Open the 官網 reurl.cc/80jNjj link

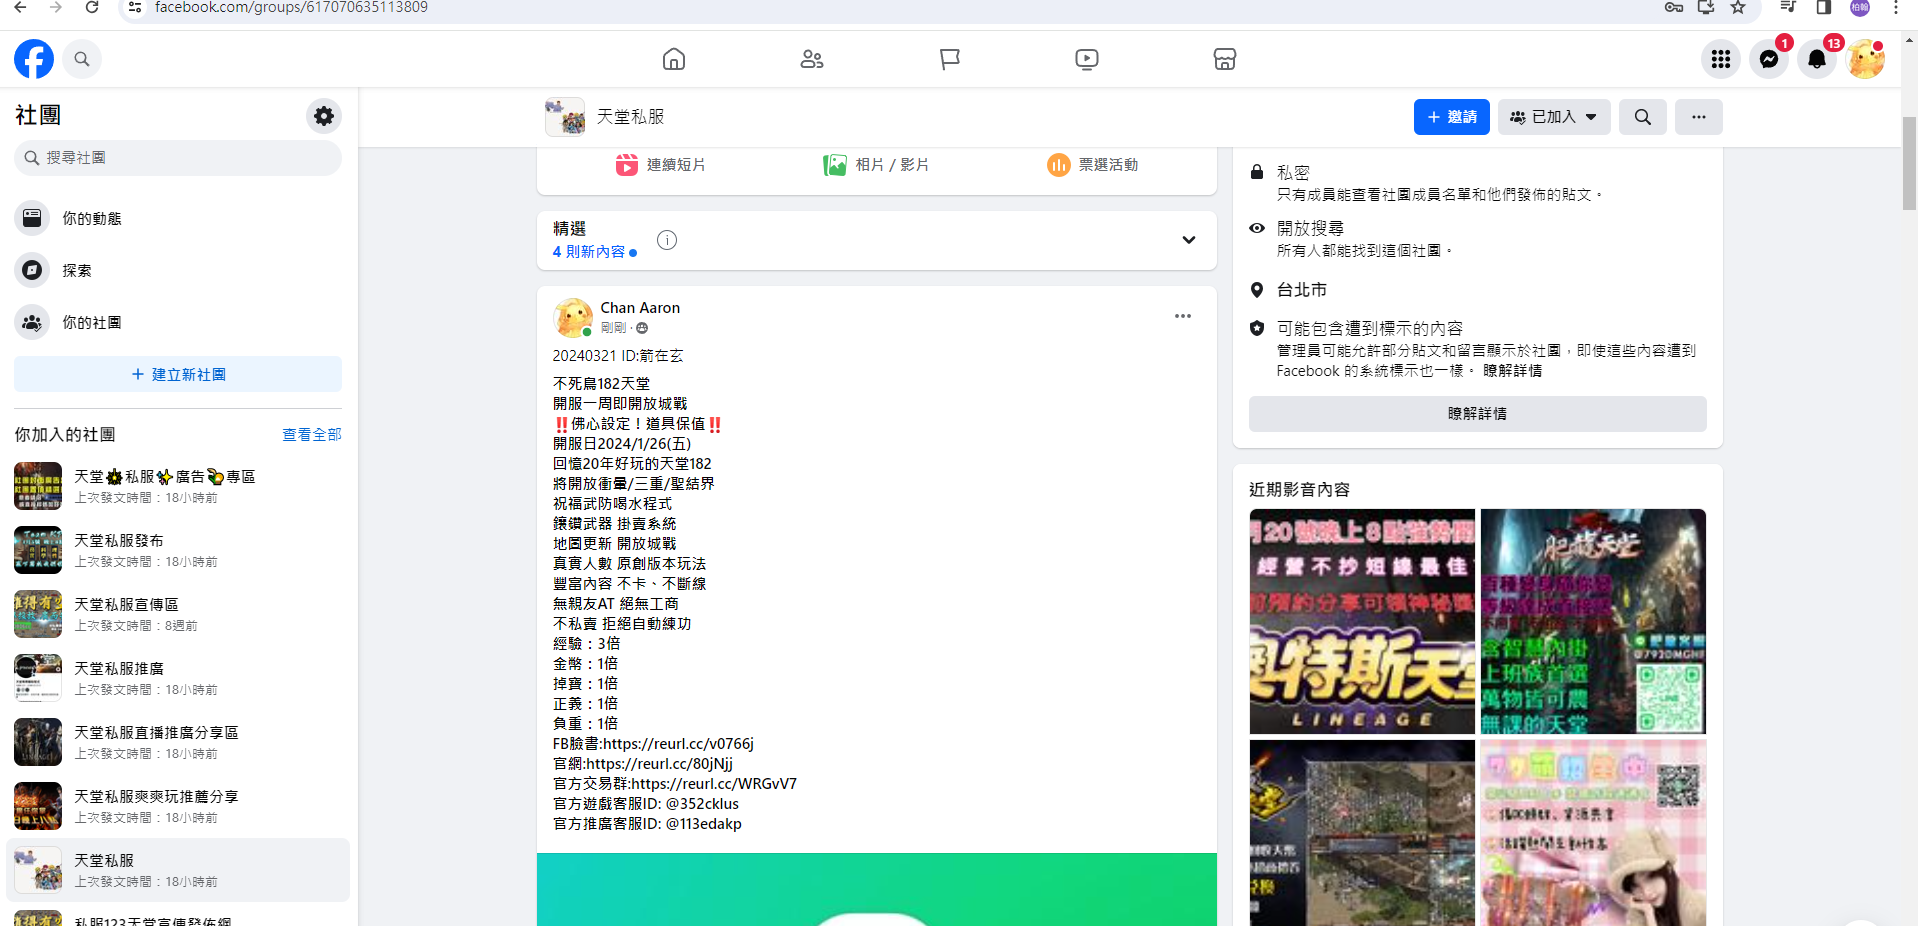pos(659,764)
